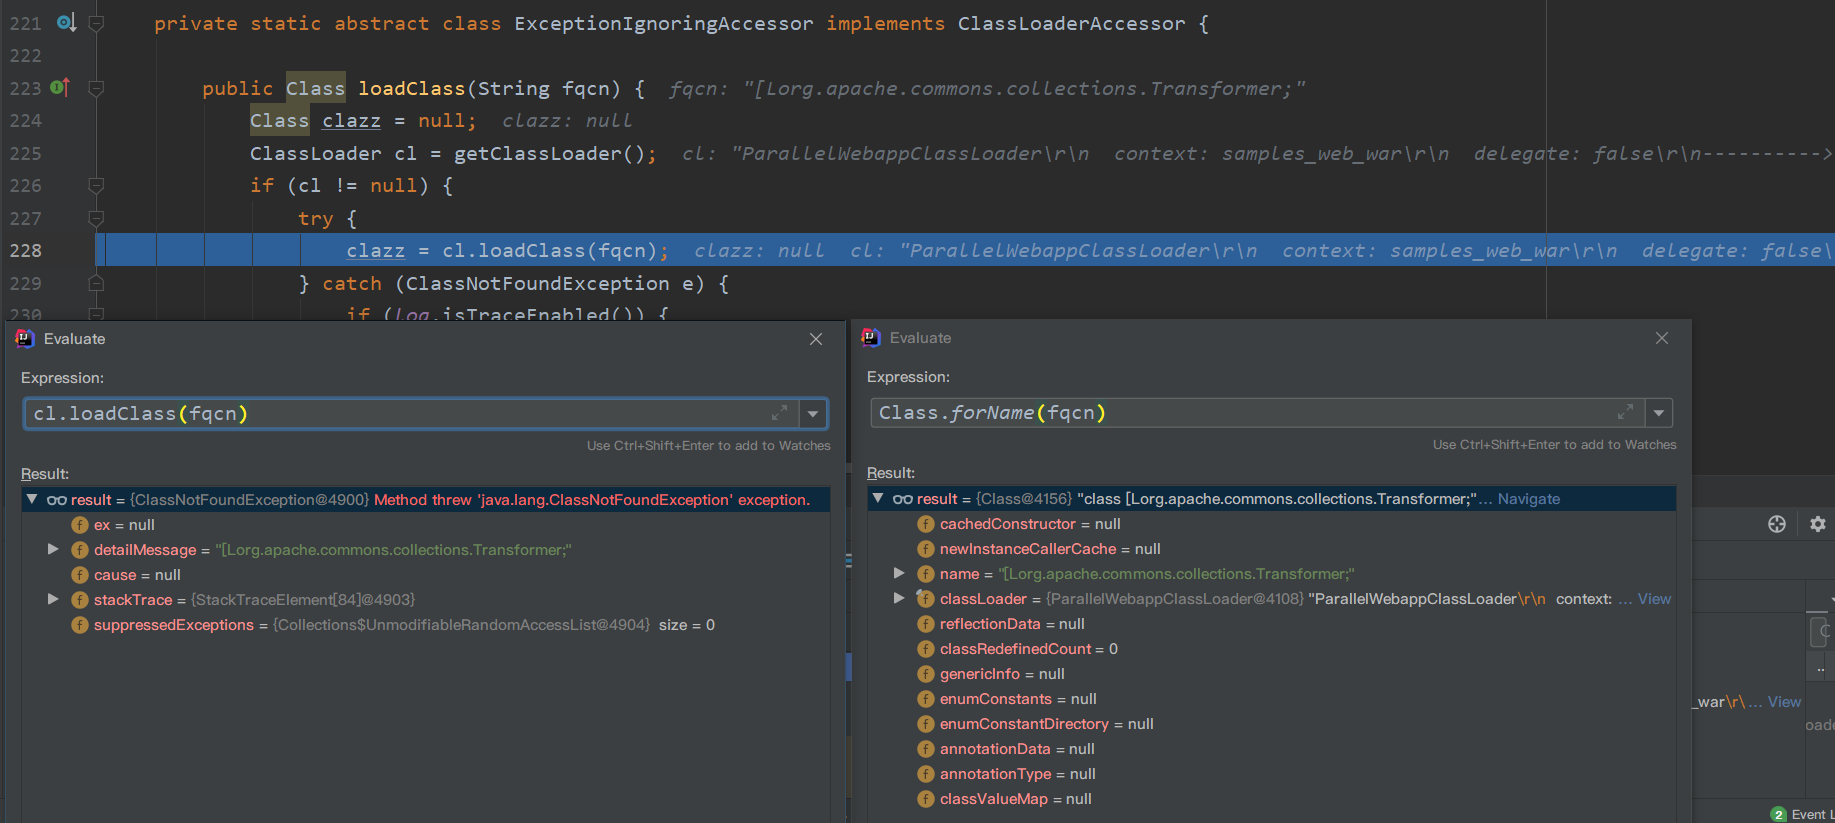This screenshot has width=1835, height=823.
Task: Select the enumConstantDirectory row
Action: click(1272, 724)
